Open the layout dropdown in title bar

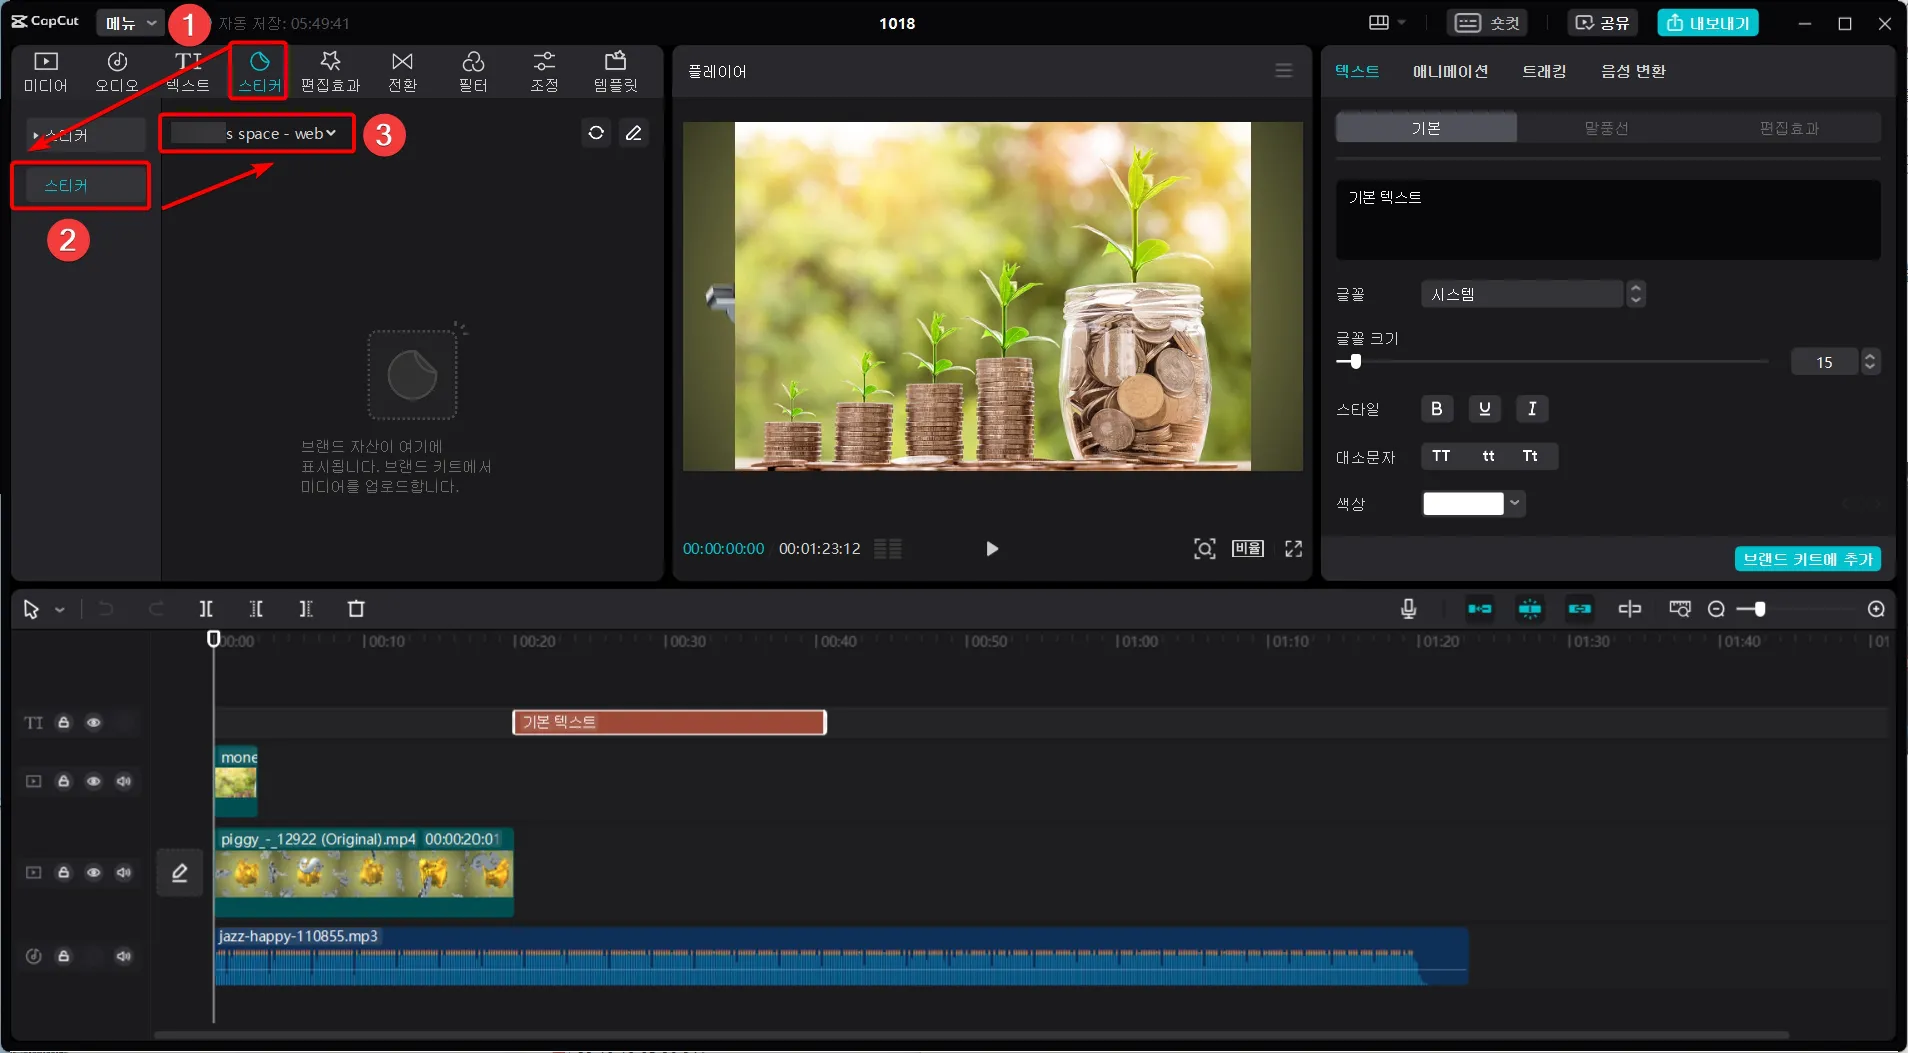coord(1387,23)
